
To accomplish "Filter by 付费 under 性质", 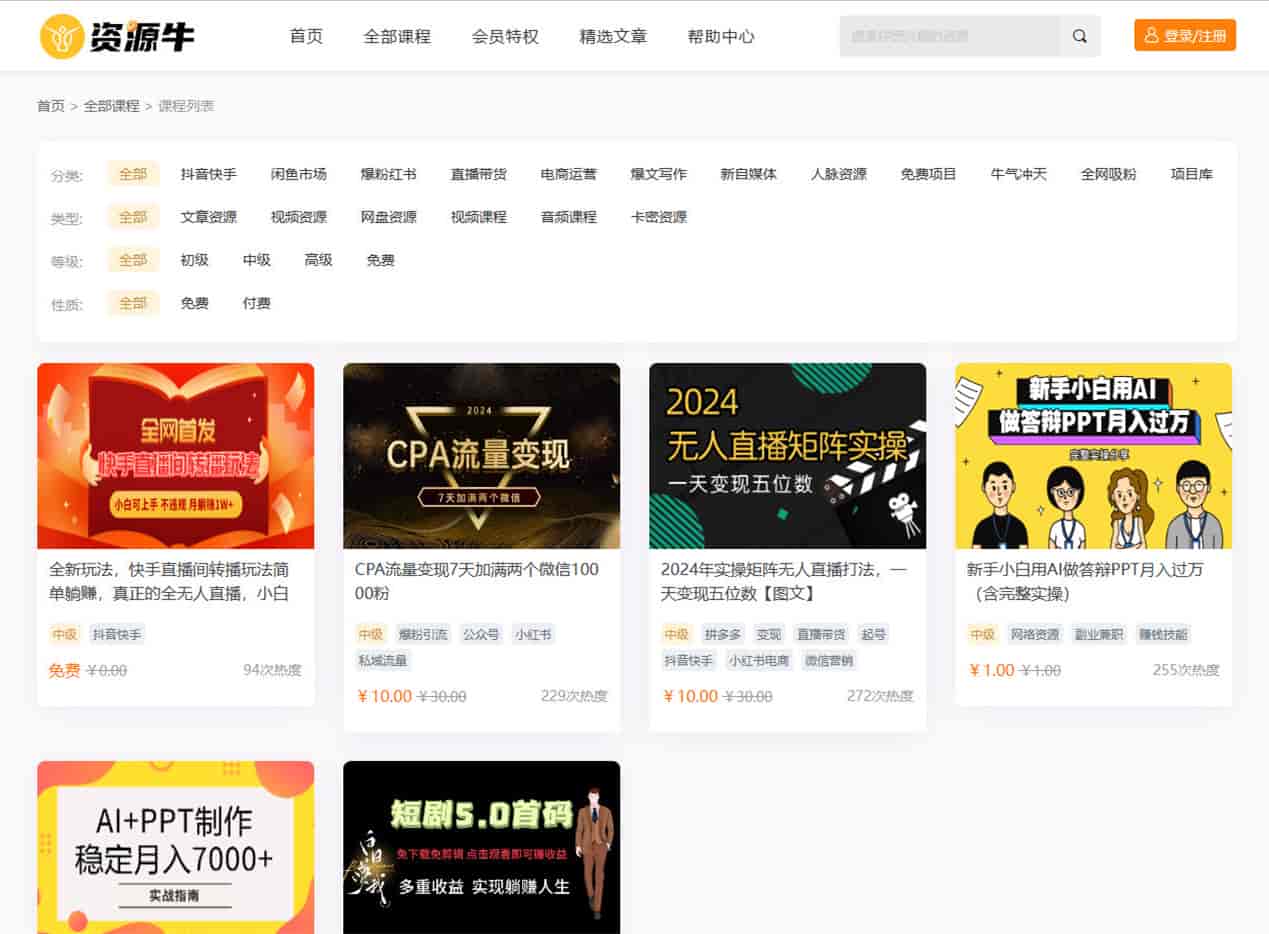I will coord(257,303).
